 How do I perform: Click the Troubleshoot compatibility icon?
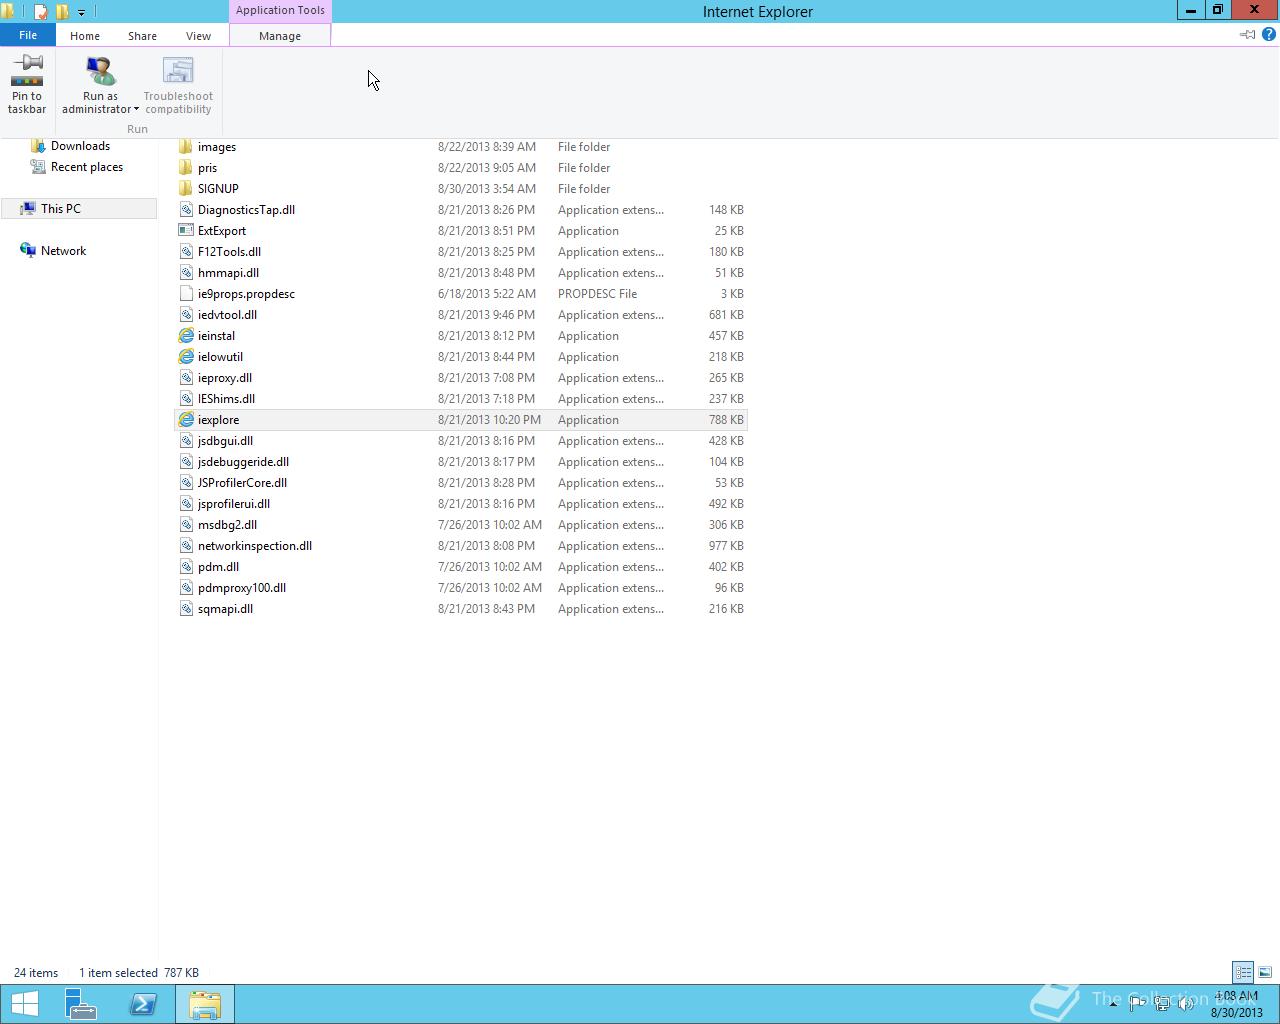178,72
